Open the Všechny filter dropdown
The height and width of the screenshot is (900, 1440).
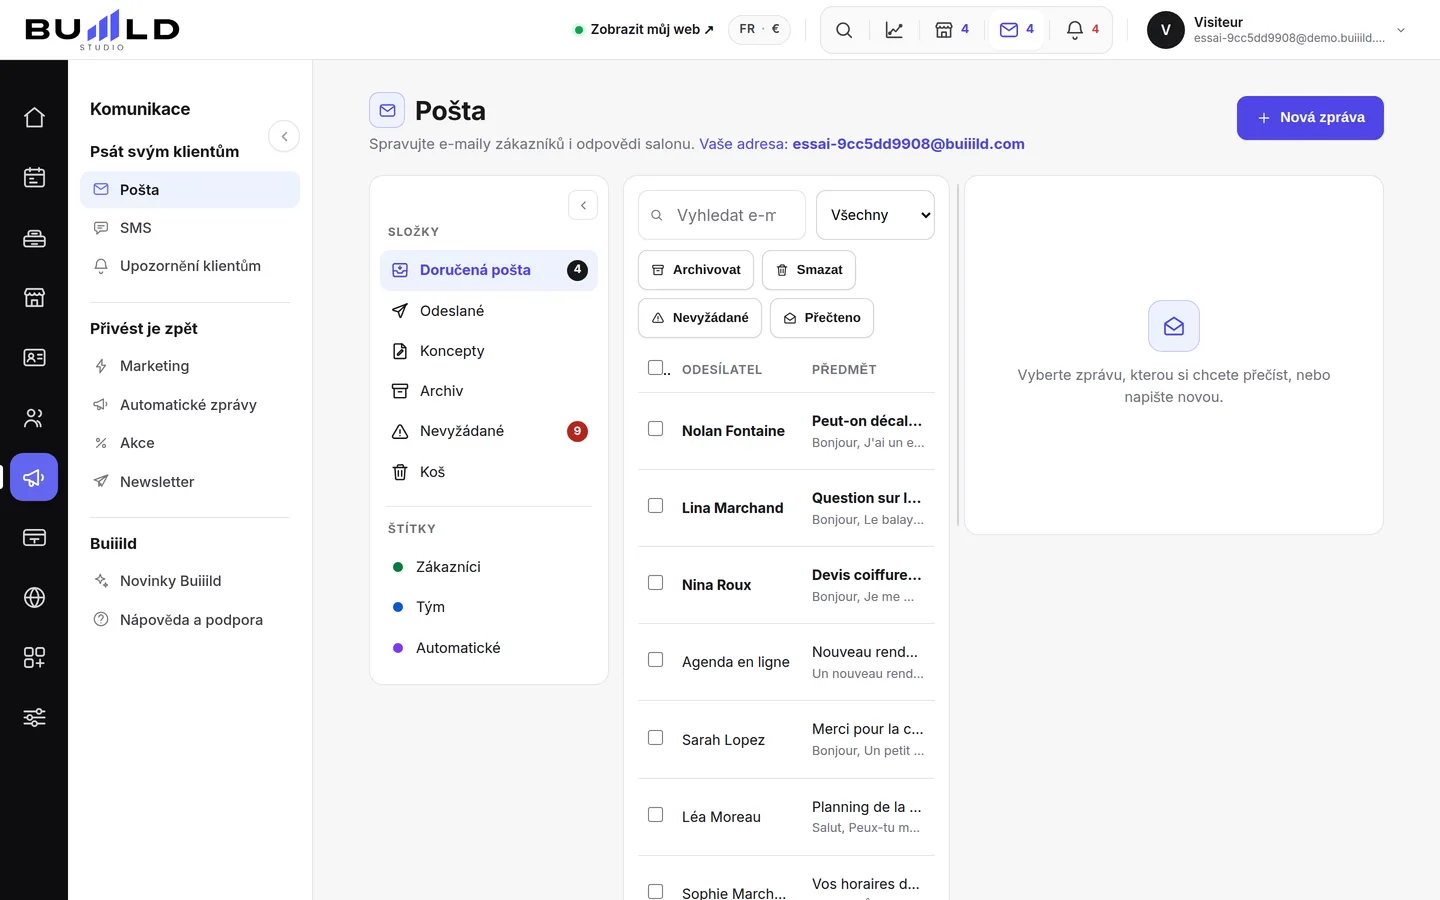point(875,215)
